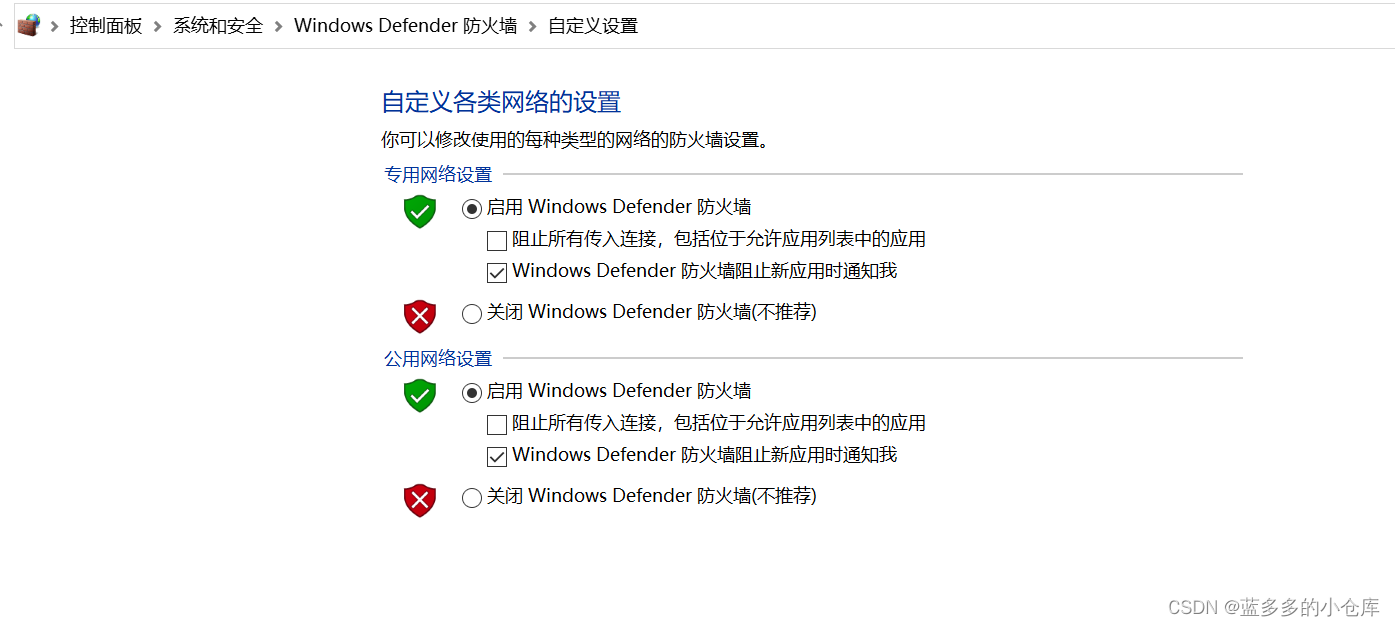Click the firewall icon in address bar

[28, 25]
